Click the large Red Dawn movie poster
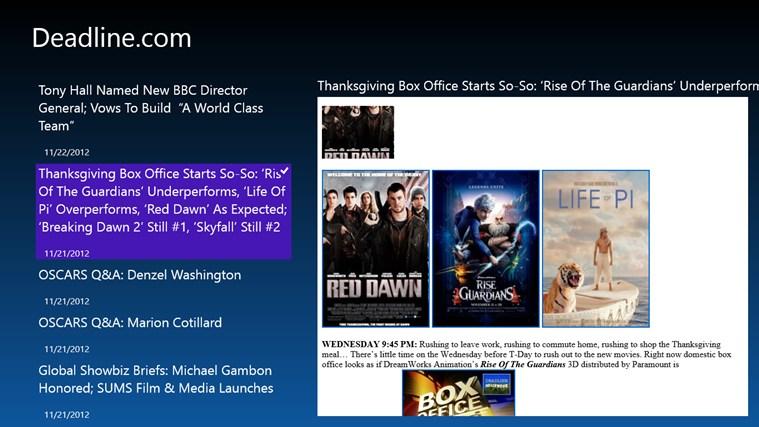This screenshot has width=759, height=427. pos(376,248)
